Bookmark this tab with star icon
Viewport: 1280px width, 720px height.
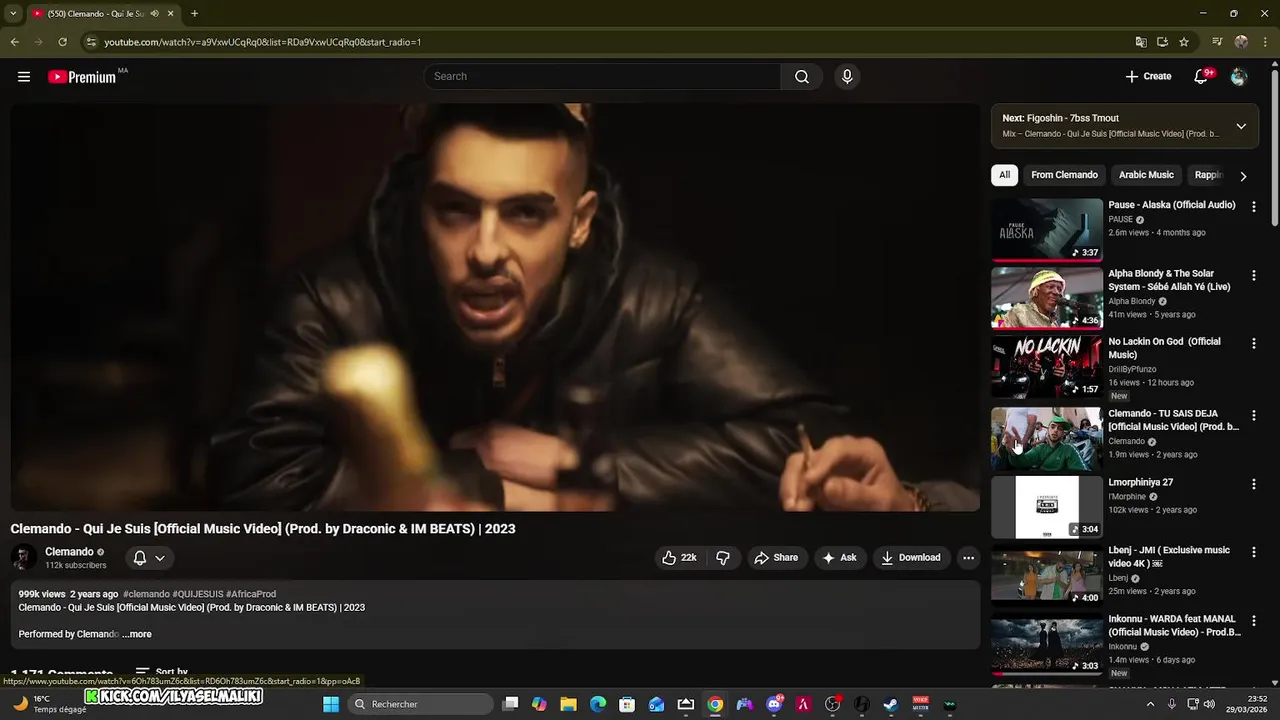1184,42
